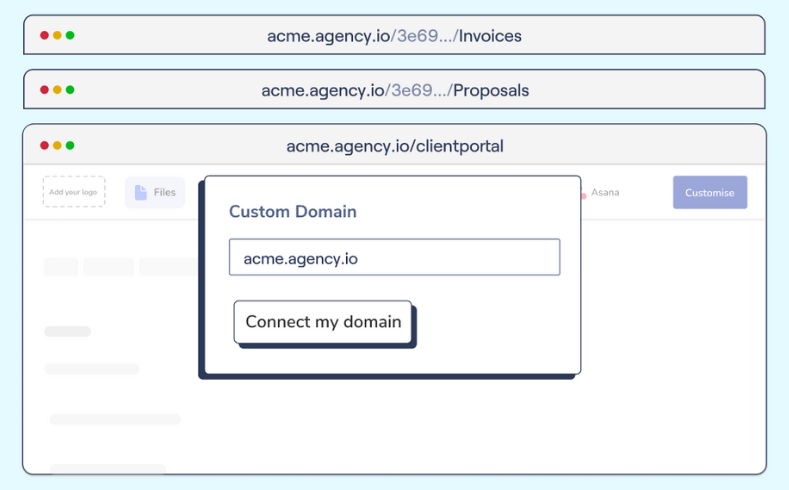Image resolution: width=789 pixels, height=490 pixels.
Task: Close the clientportal browser window
Action: (44, 145)
